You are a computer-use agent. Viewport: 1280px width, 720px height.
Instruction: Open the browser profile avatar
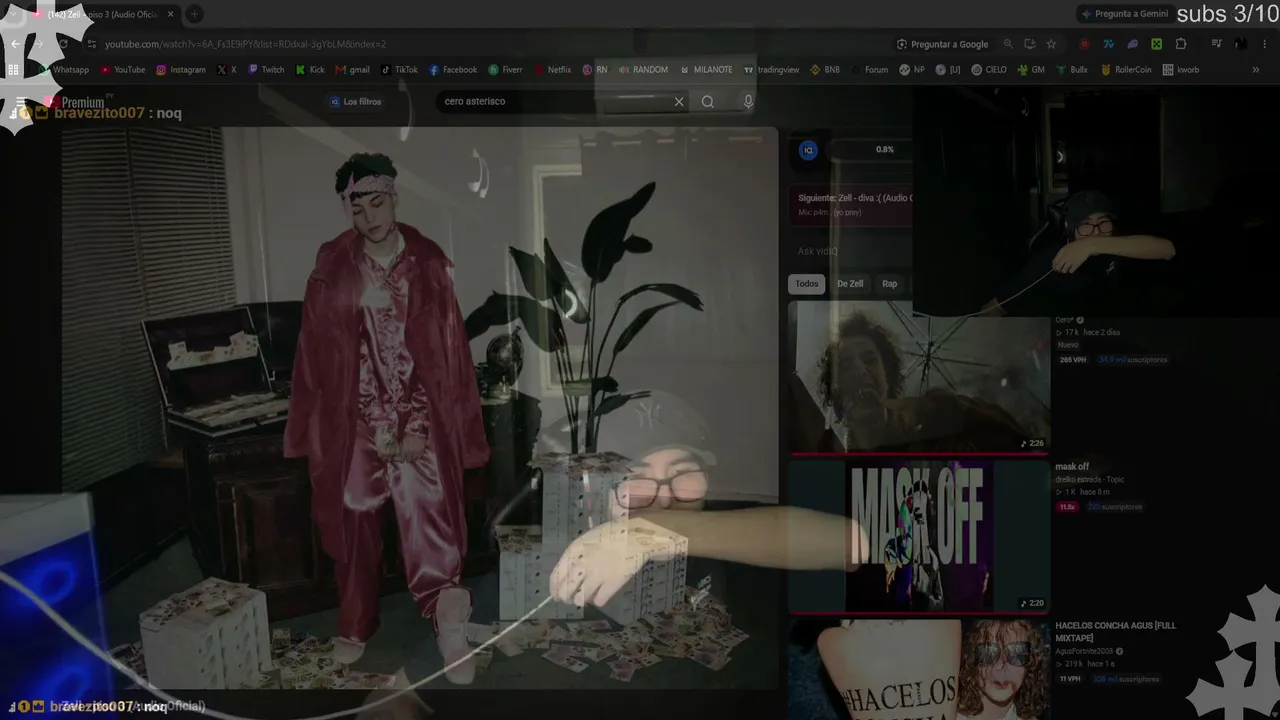pyautogui.click(x=1240, y=44)
